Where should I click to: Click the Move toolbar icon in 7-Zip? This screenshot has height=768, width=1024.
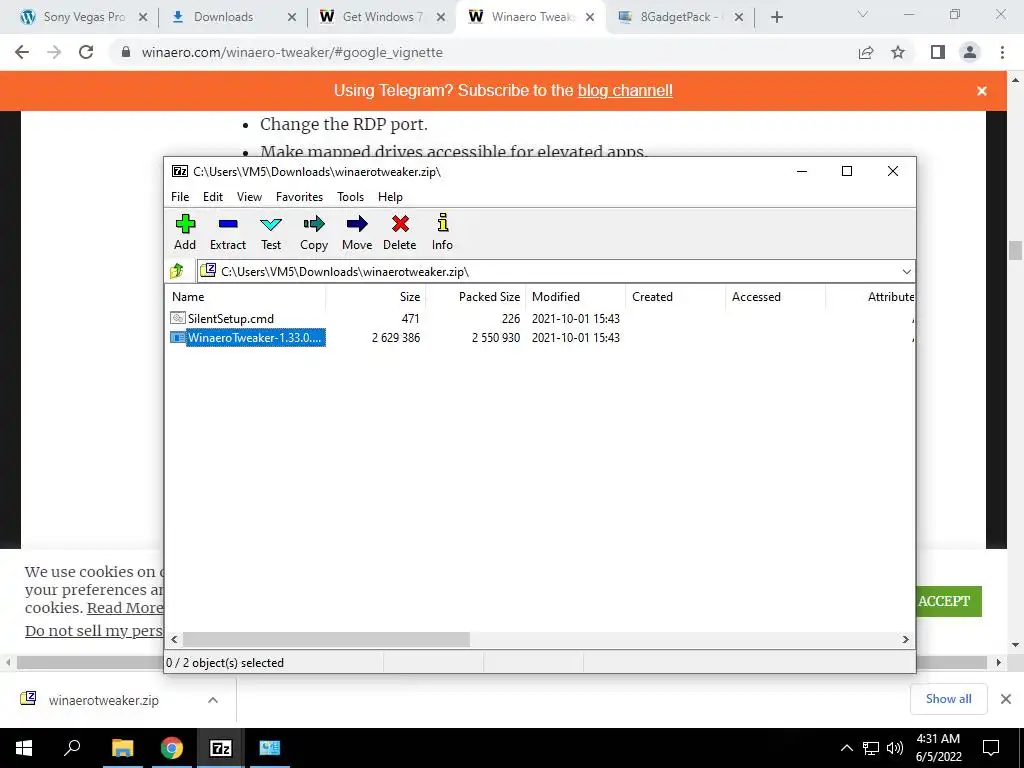pos(357,225)
